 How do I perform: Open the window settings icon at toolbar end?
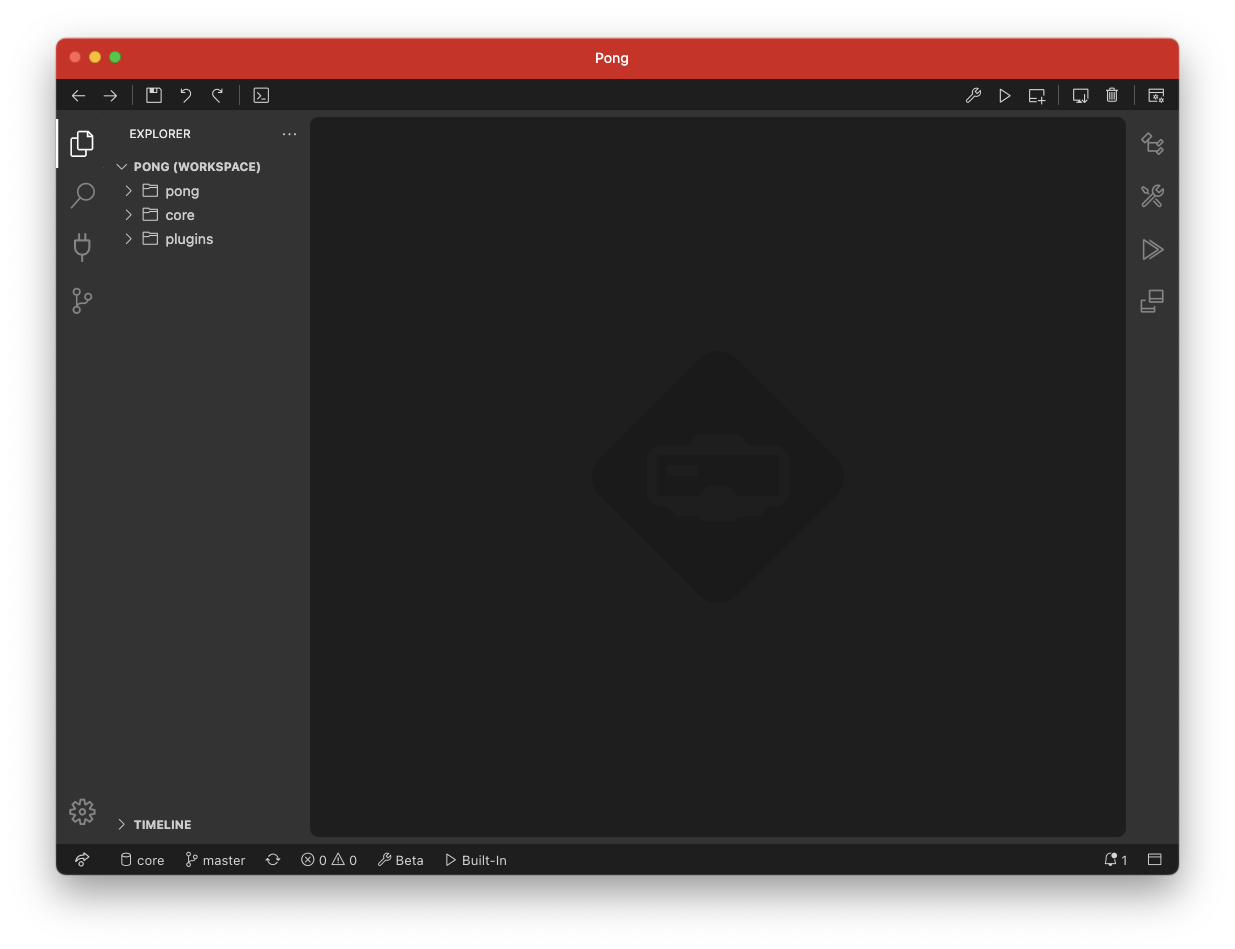tap(1156, 95)
